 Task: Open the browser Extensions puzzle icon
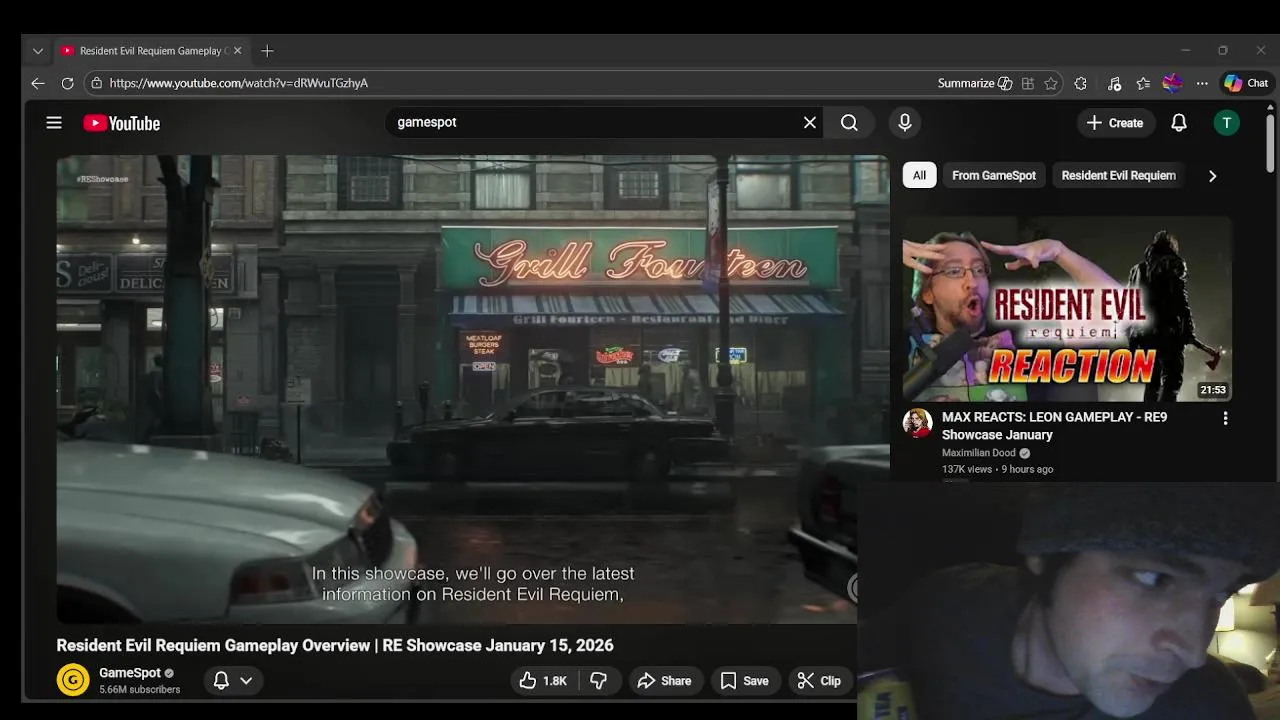(1080, 83)
